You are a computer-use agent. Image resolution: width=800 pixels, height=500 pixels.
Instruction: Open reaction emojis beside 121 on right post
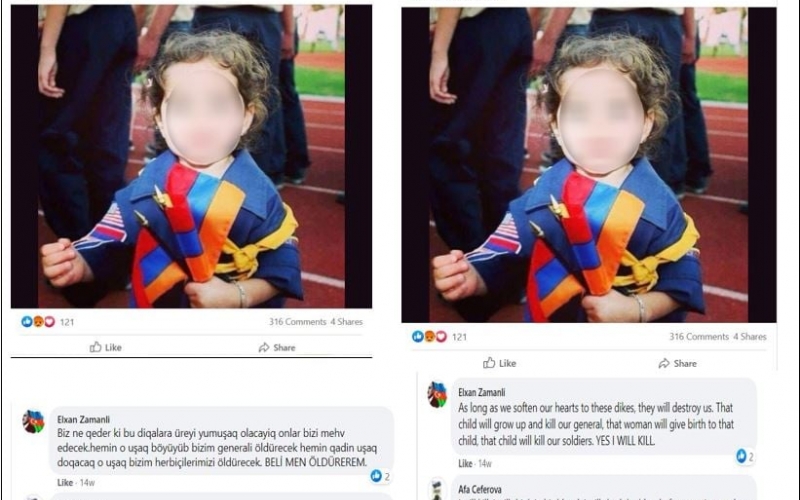coord(430,336)
